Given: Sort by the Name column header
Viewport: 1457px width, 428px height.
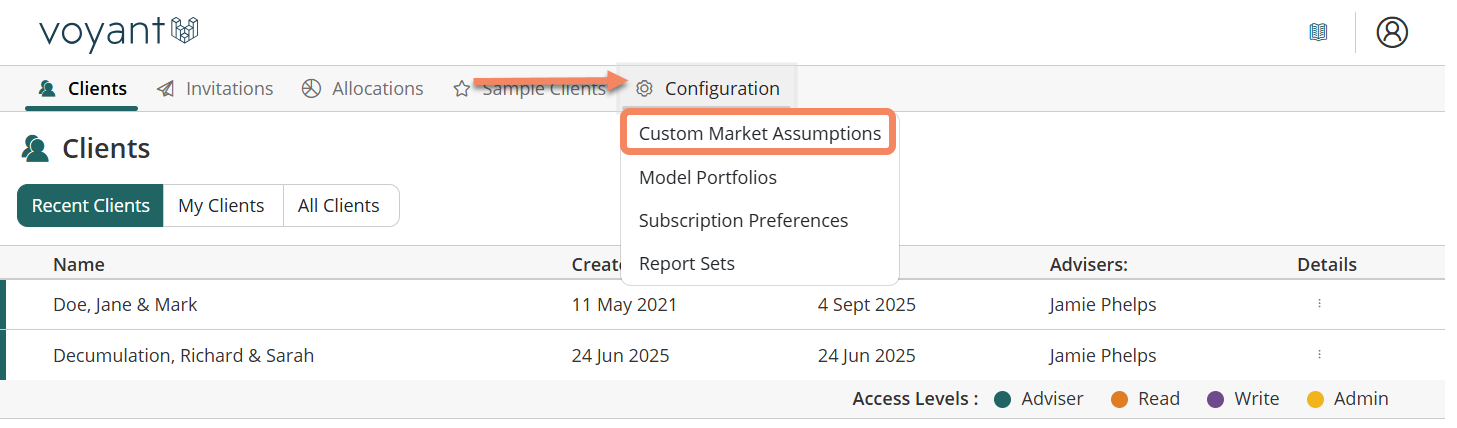Looking at the screenshot, I should point(78,265).
